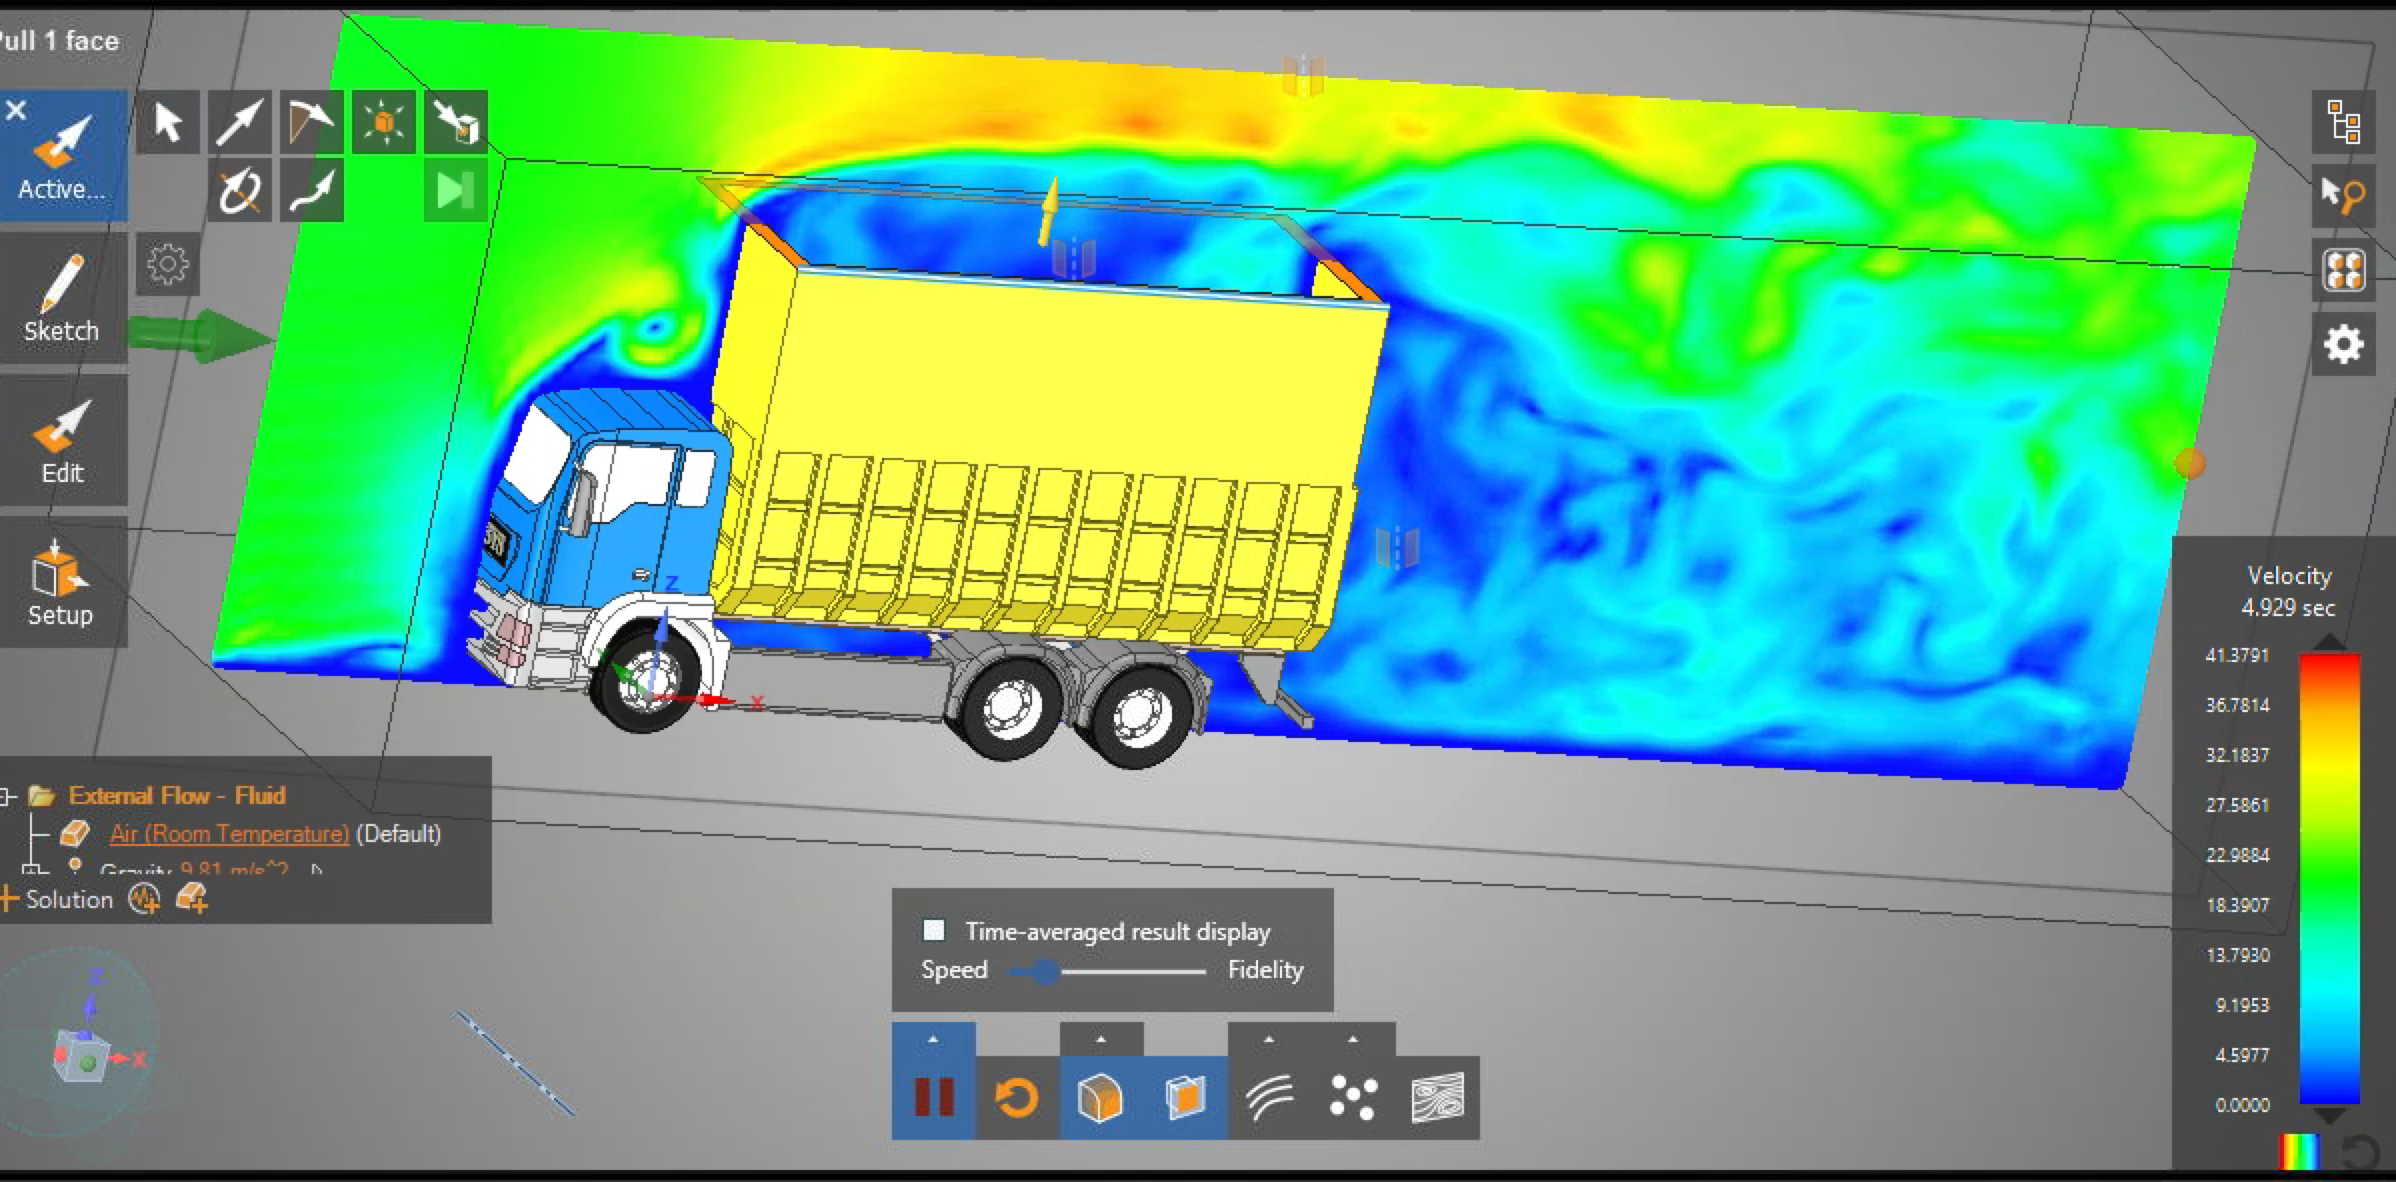The height and width of the screenshot is (1182, 2396).
Task: Open the Air (Room Temperature) material link
Action: coord(228,833)
